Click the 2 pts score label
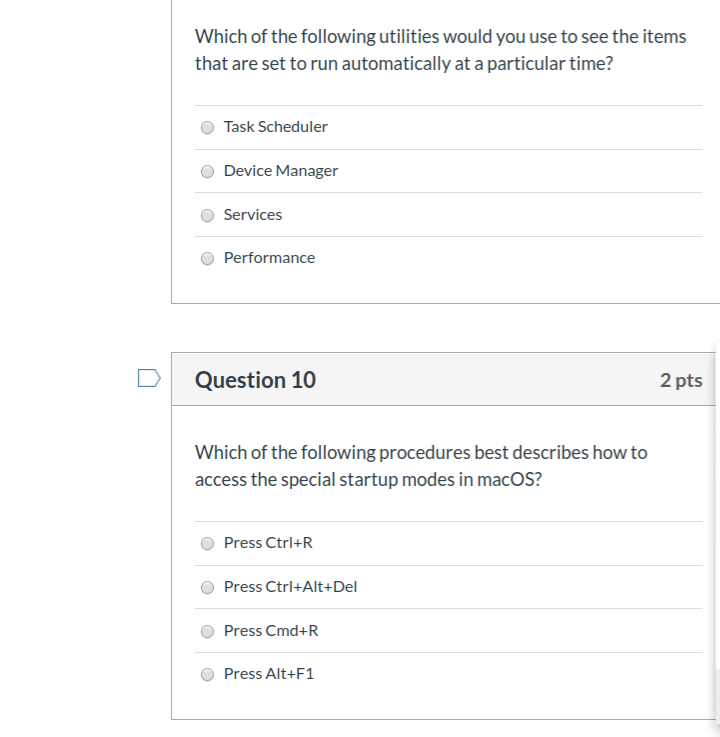This screenshot has width=720, height=737. [x=681, y=380]
